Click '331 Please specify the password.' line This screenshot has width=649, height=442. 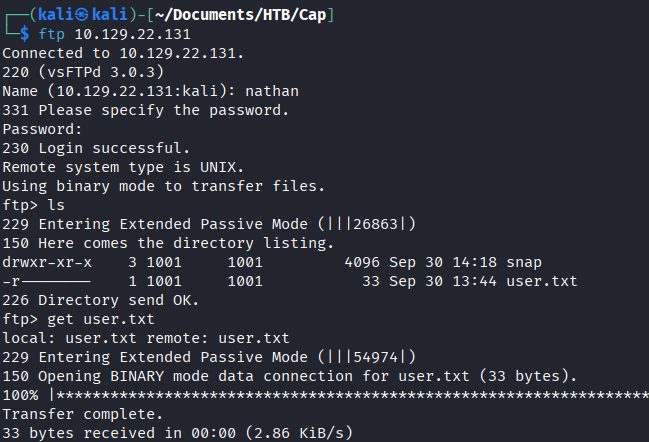coord(145,109)
